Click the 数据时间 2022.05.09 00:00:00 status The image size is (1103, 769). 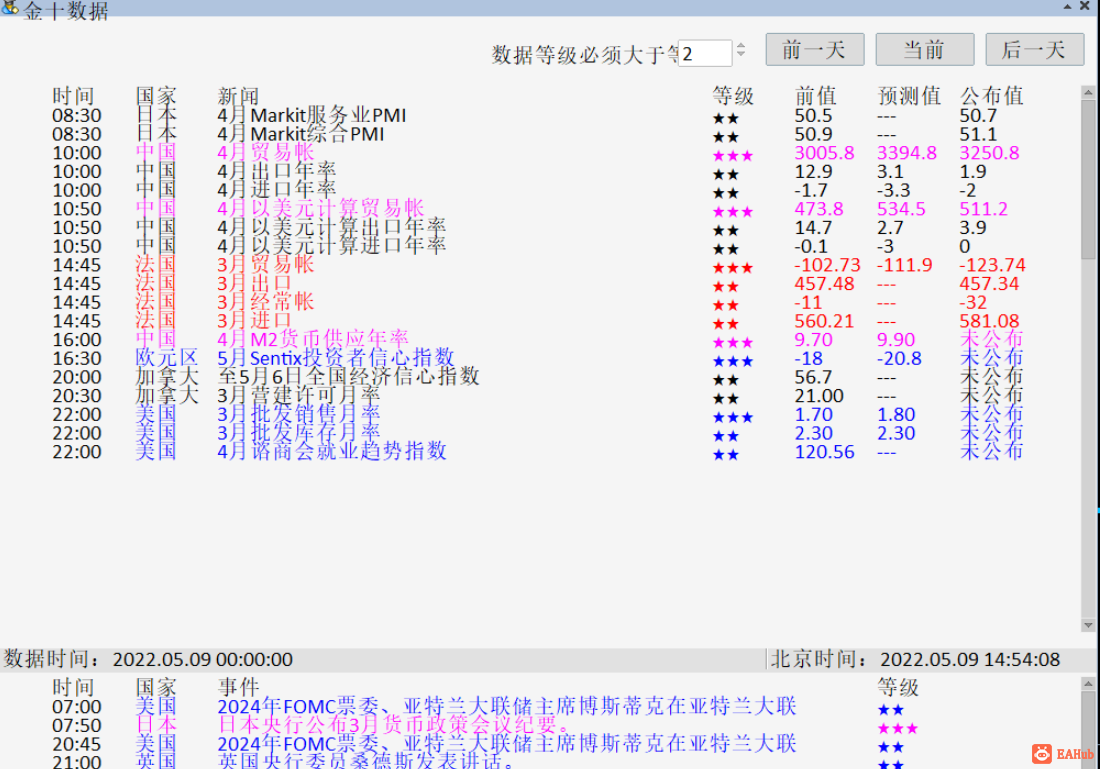(x=148, y=659)
